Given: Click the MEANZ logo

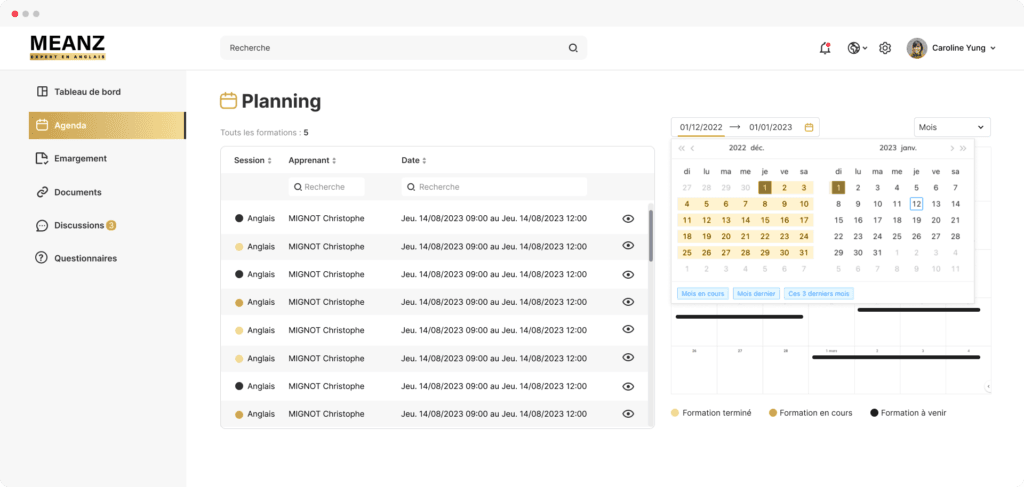Looking at the screenshot, I should pyautogui.click(x=67, y=46).
